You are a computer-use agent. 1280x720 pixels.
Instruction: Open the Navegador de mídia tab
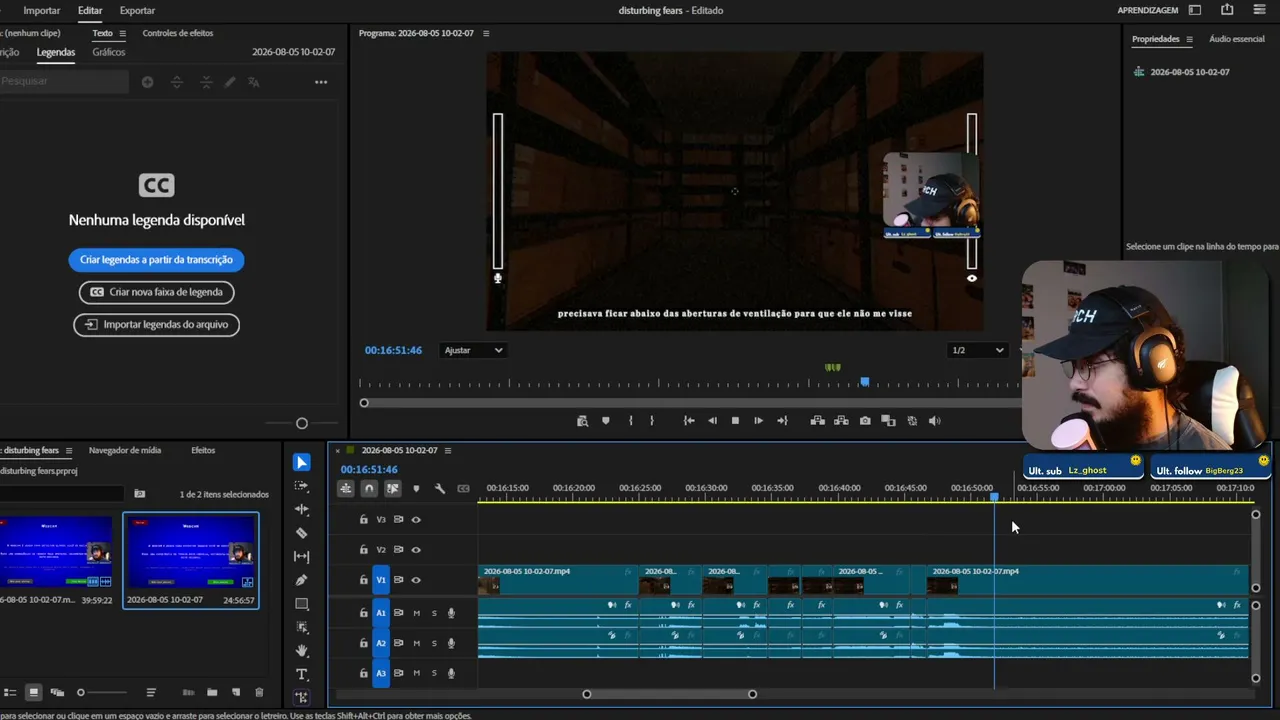pos(125,451)
